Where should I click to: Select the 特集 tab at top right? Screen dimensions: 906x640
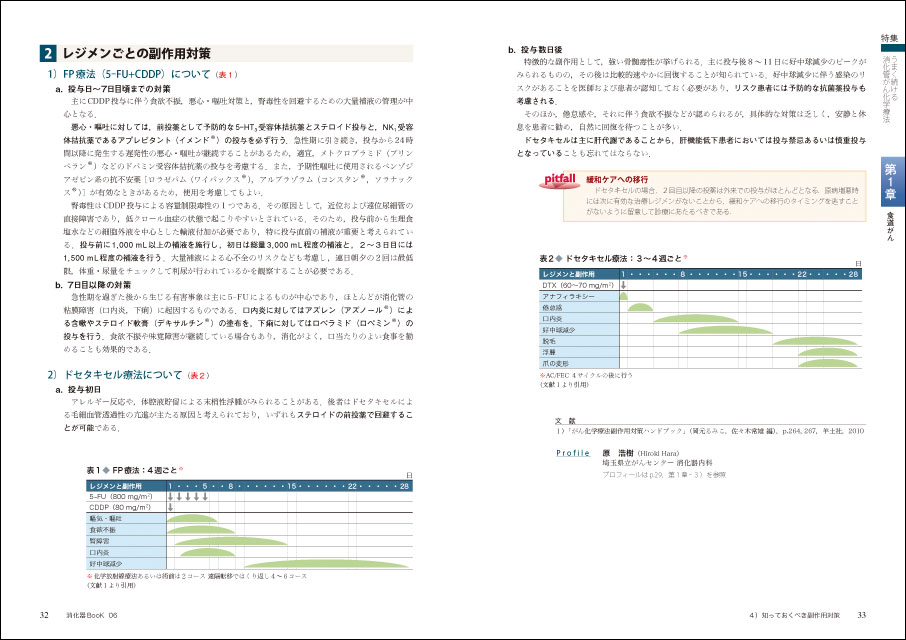[889, 37]
